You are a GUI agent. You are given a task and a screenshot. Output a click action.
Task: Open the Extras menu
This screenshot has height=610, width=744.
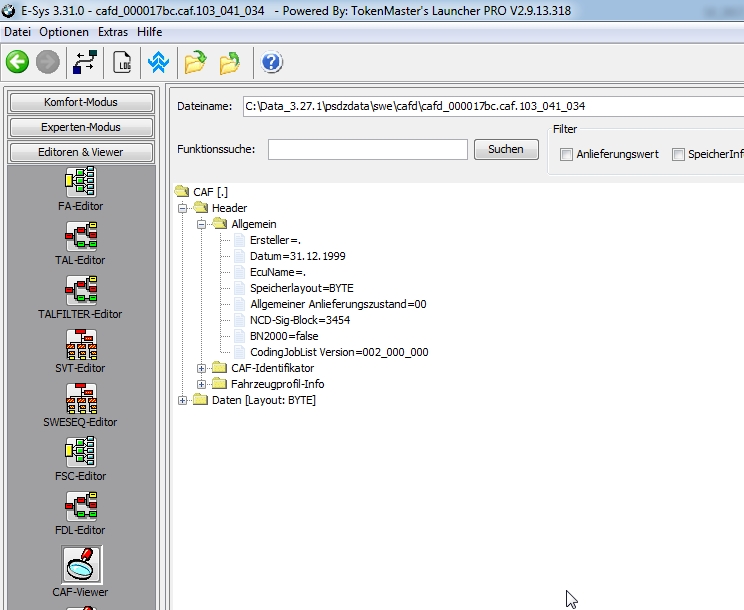113,32
